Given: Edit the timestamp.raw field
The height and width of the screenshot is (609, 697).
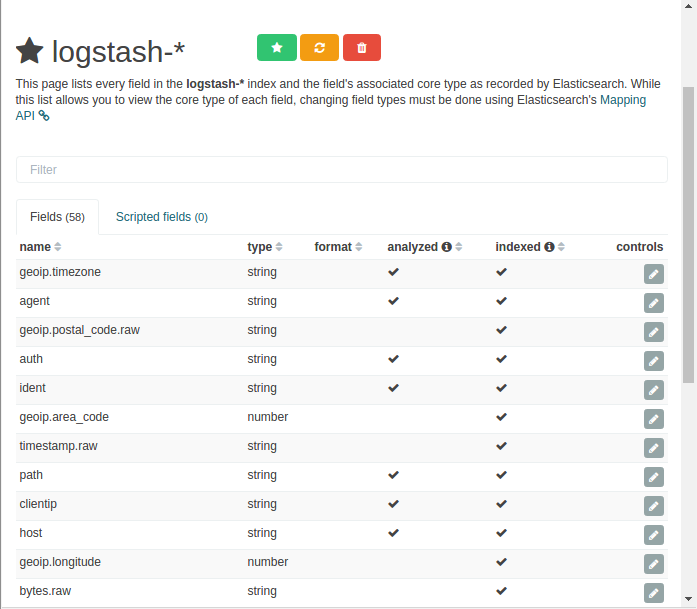Looking at the screenshot, I should [653, 448].
